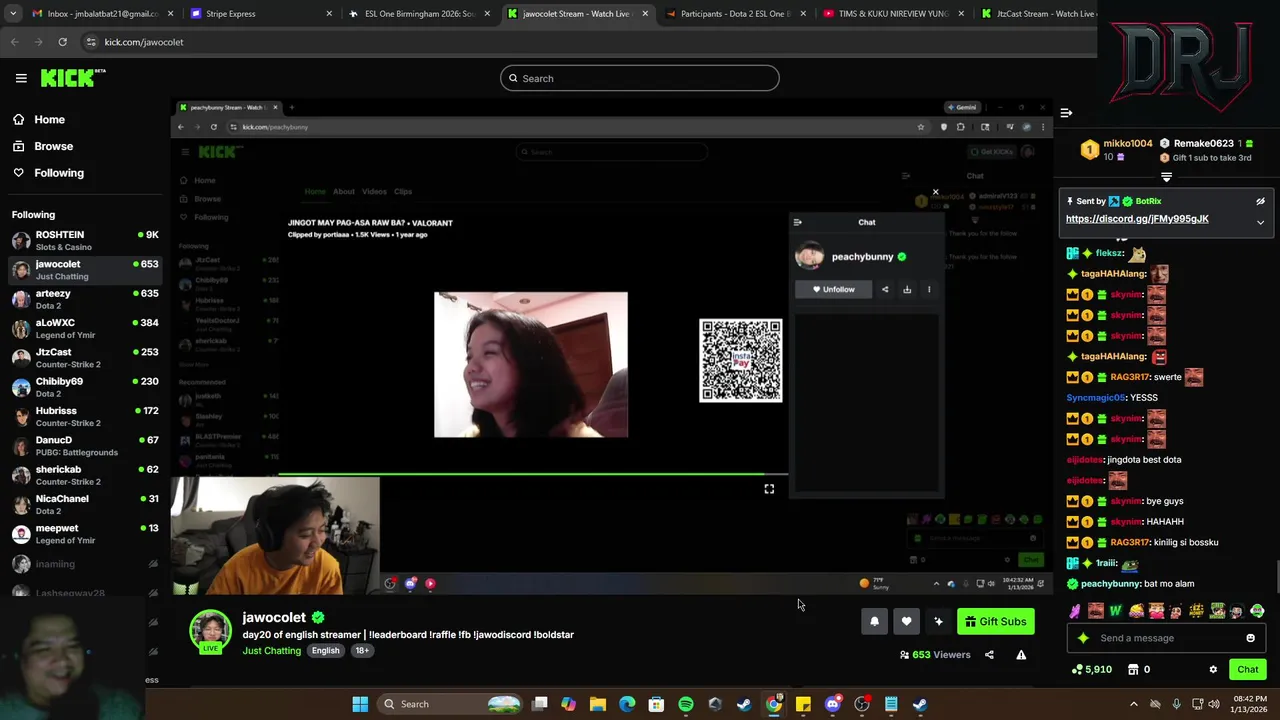This screenshot has width=1280, height=720.
Task: Click the system tray microphone icon
Action: click(1176, 704)
